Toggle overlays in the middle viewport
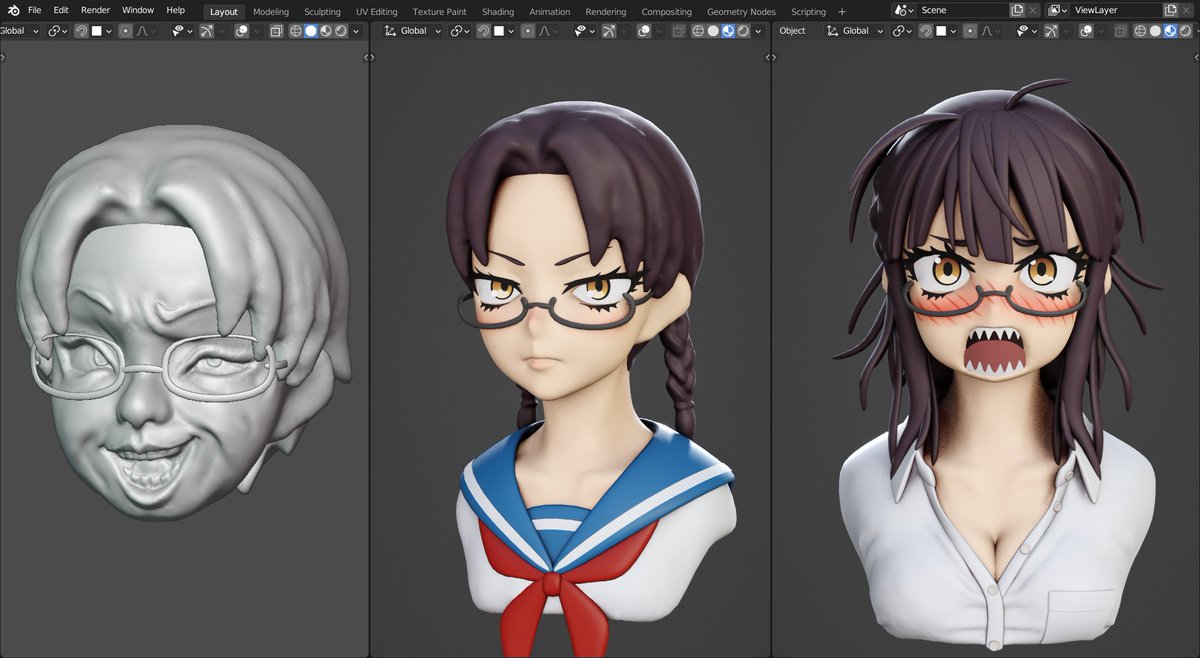 (644, 31)
